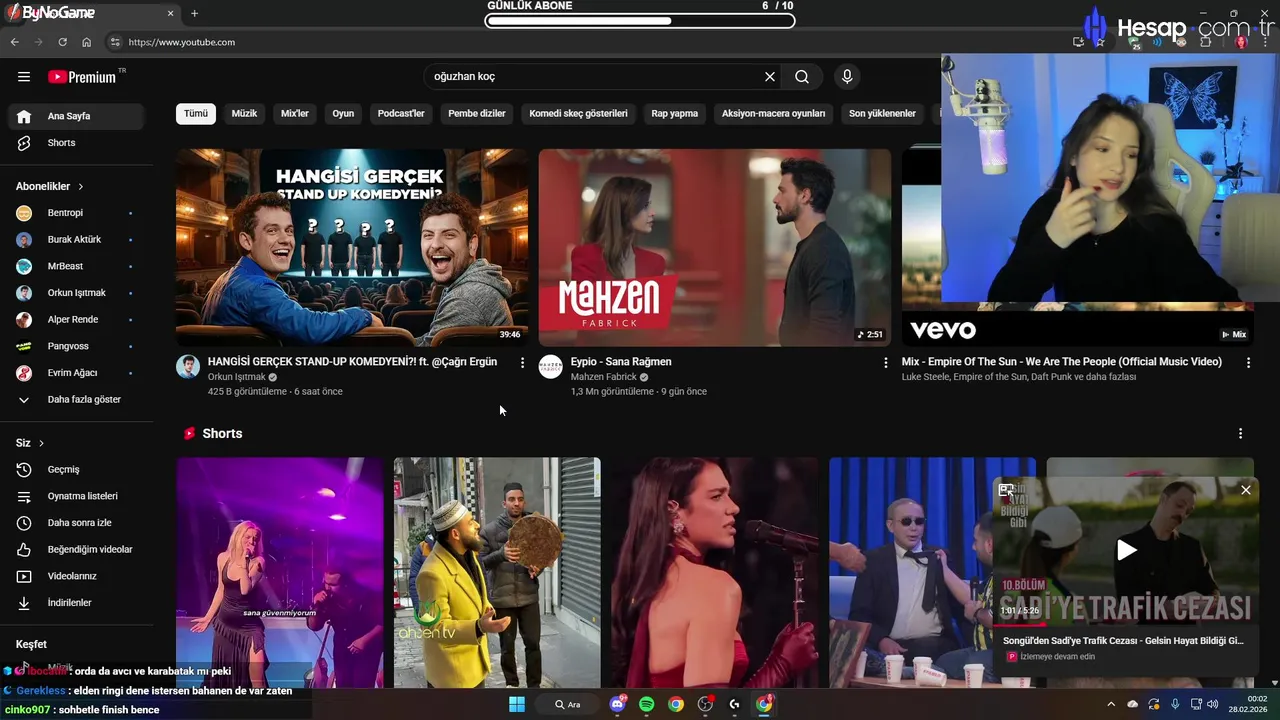Image resolution: width=1280 pixels, height=720 pixels.
Task: Open Beğendiğim videolar list
Action: click(x=76, y=550)
